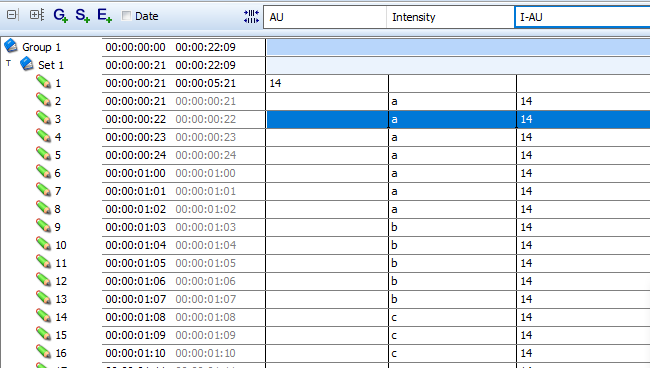Click the pencil icon of event 3
Image resolution: width=650 pixels, height=368 pixels.
[44, 118]
